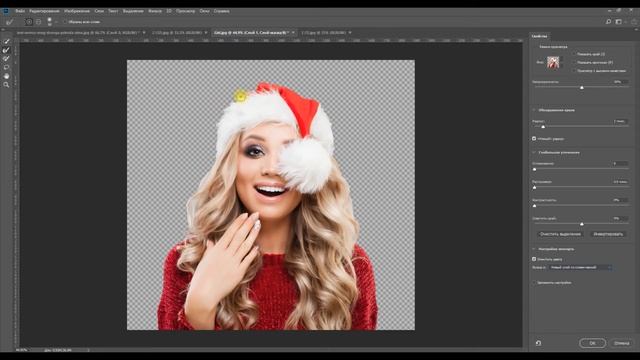
Task: Select the Quick Selection tool
Action: point(7,41)
